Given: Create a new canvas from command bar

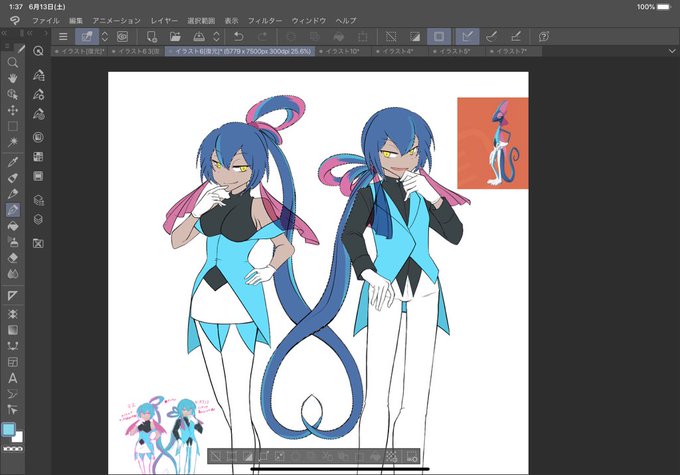Looking at the screenshot, I should tap(151, 36).
